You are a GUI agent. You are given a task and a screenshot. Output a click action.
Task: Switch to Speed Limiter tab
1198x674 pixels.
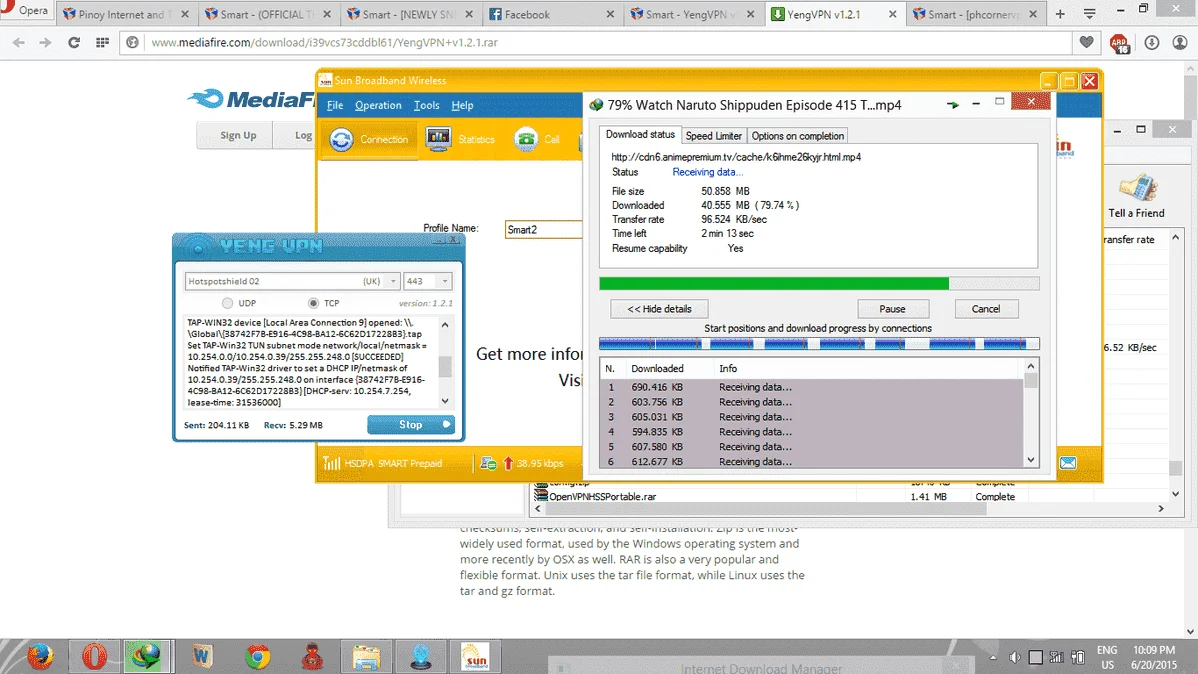click(x=713, y=136)
